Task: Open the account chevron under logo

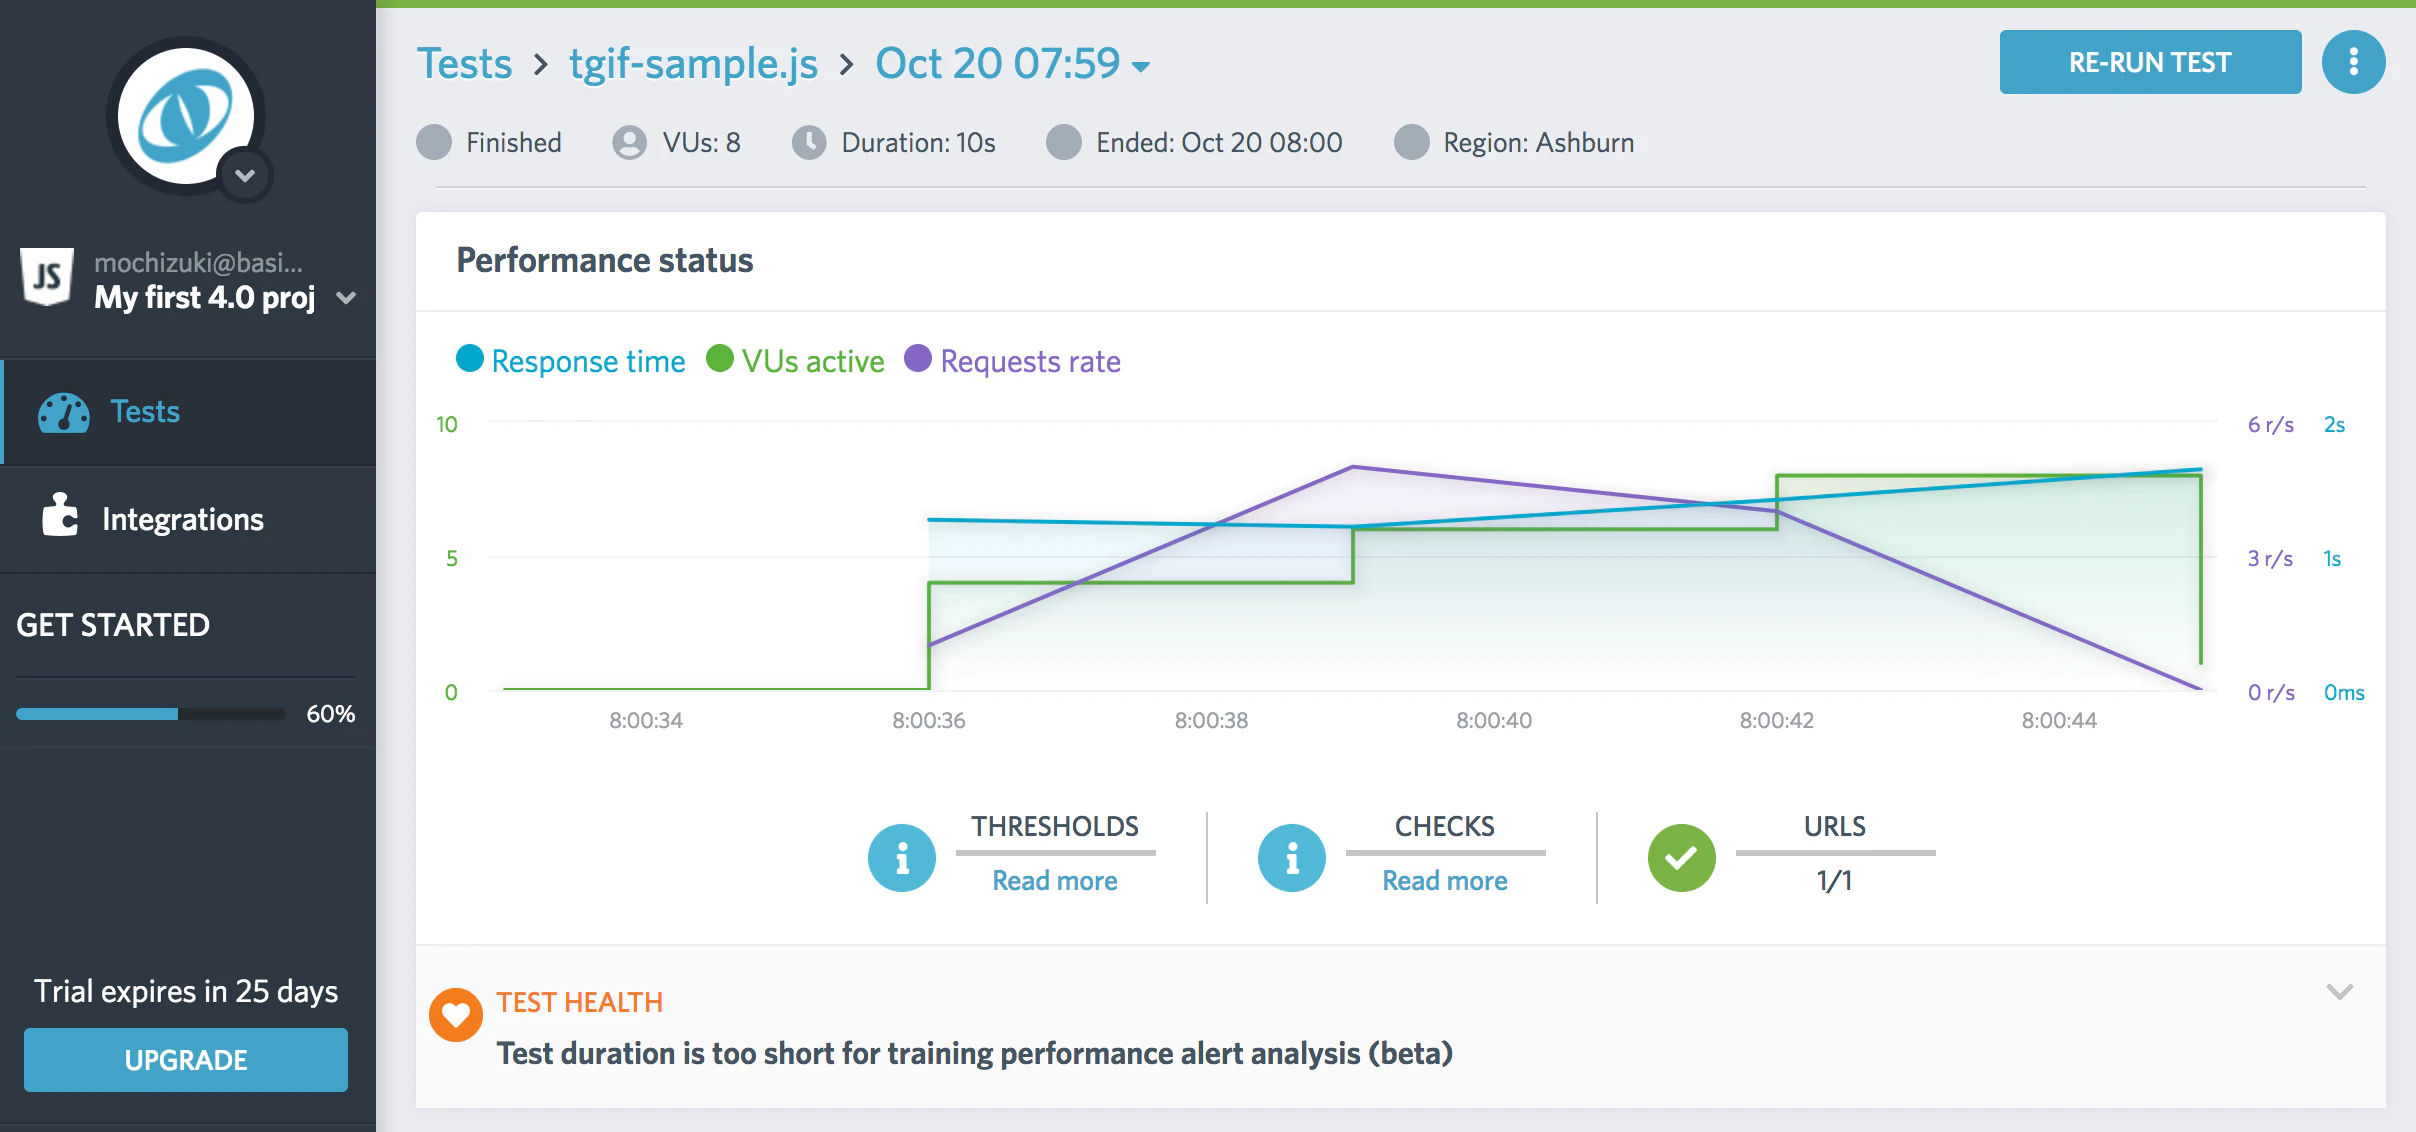Action: [245, 176]
